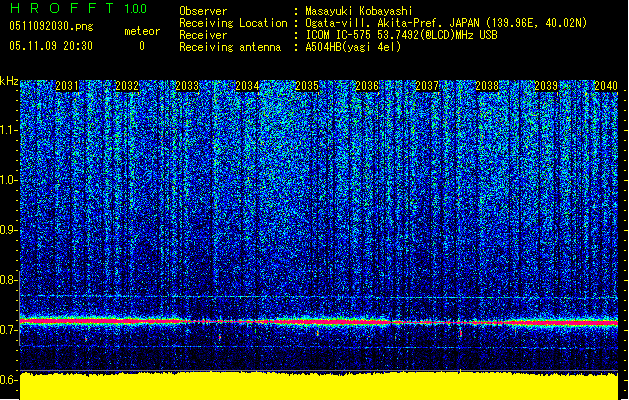The width and height of the screenshot is (629, 400).
Task: Click the Ogata-vill. Akita-Pref. JAPAN location text
Action: click(x=446, y=23)
